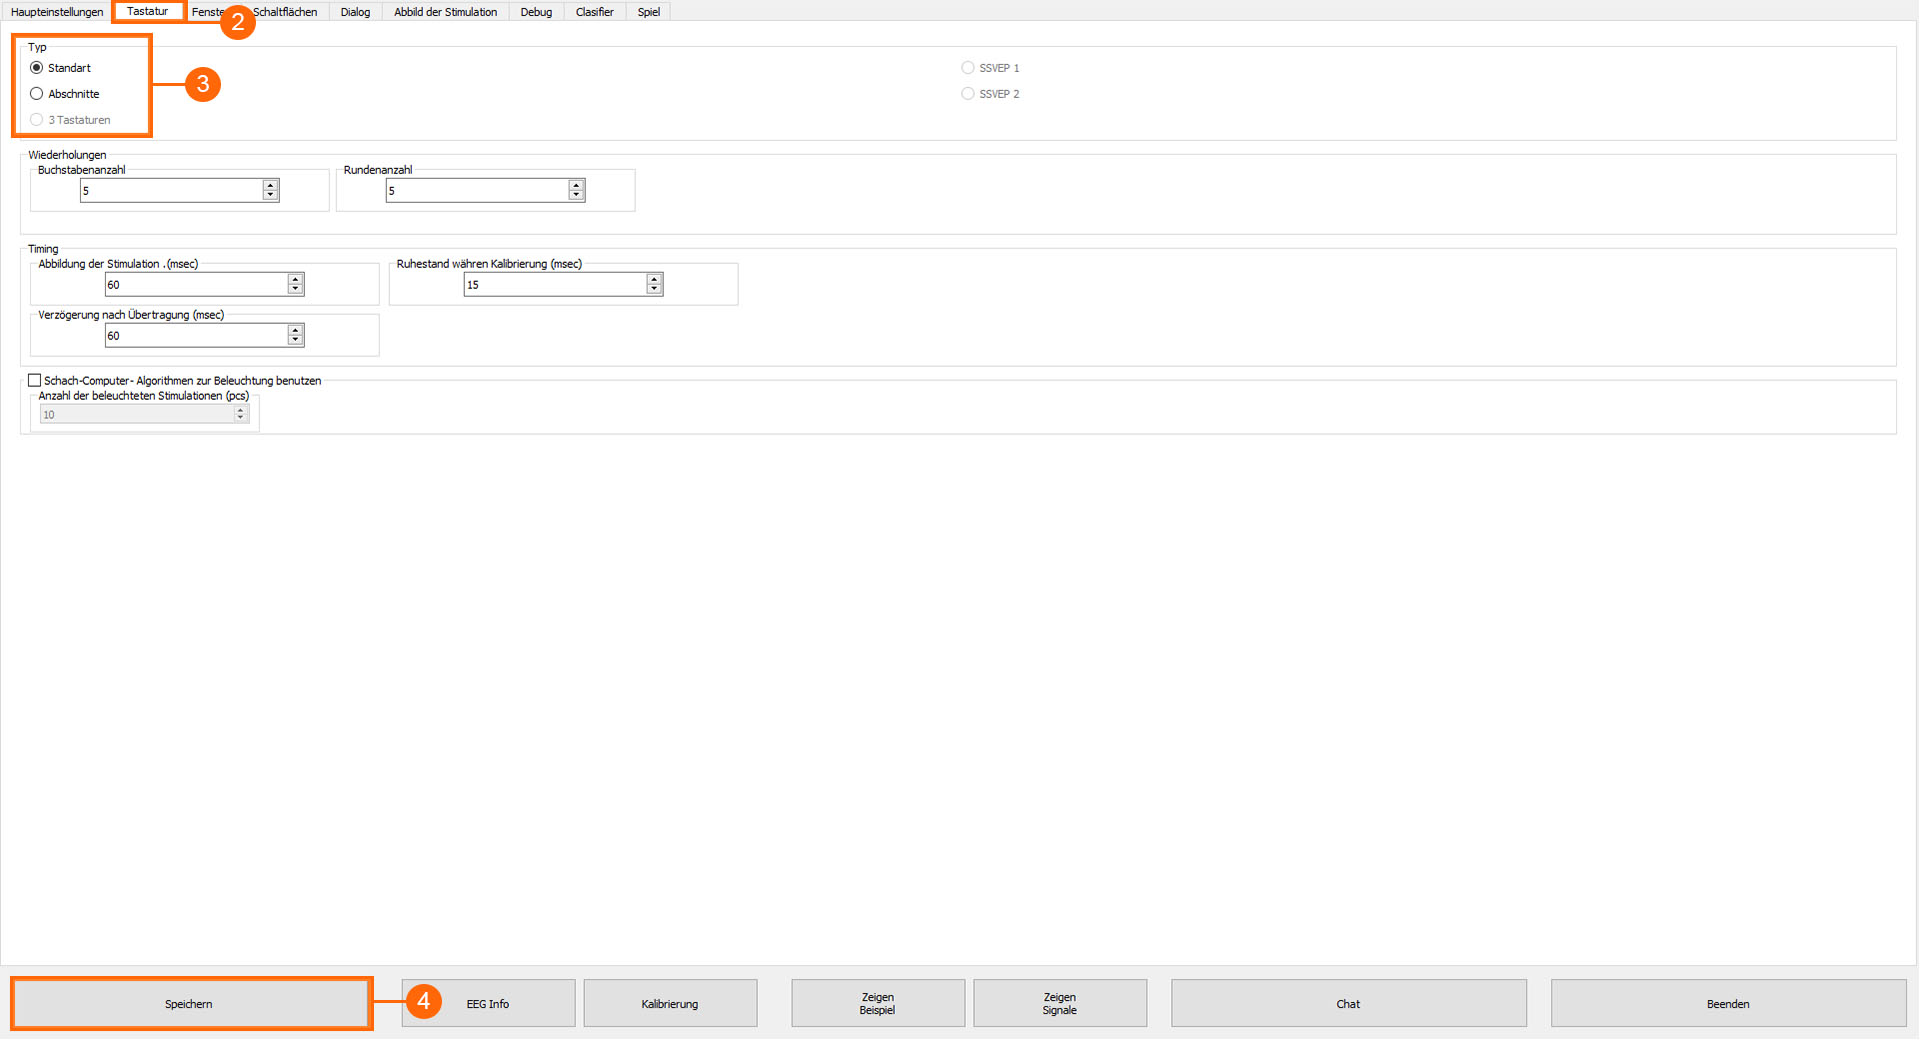
Task: Decrease Rundenanzahl with down arrow
Action: (576, 195)
